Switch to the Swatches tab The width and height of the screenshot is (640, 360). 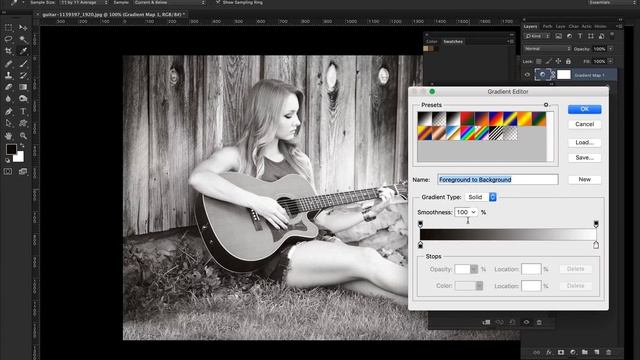pos(453,42)
